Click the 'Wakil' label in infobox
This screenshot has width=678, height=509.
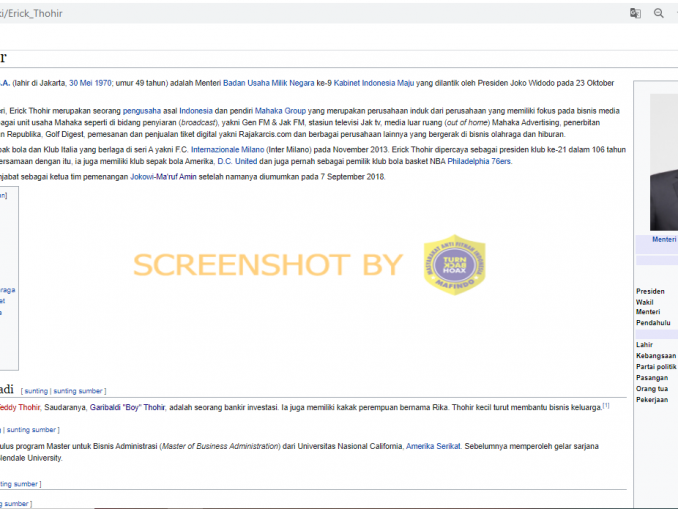coord(644,302)
